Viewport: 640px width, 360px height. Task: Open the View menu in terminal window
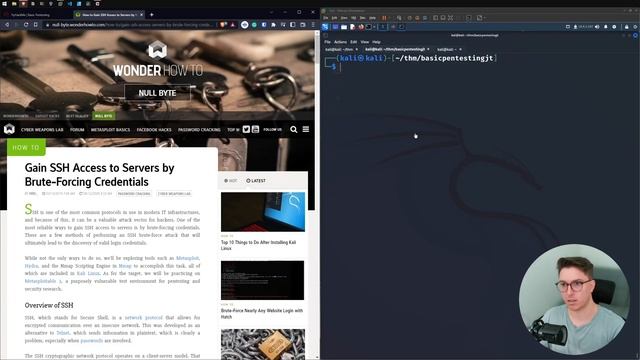point(364,42)
